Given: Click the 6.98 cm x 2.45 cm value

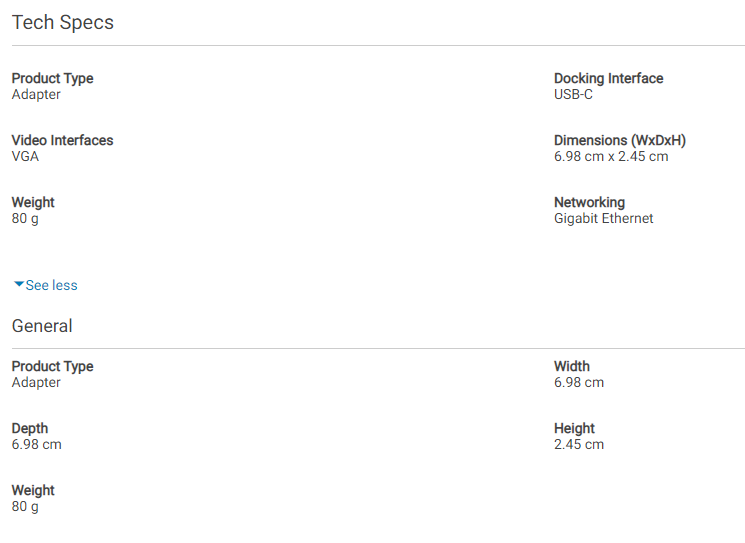Looking at the screenshot, I should coord(611,157).
